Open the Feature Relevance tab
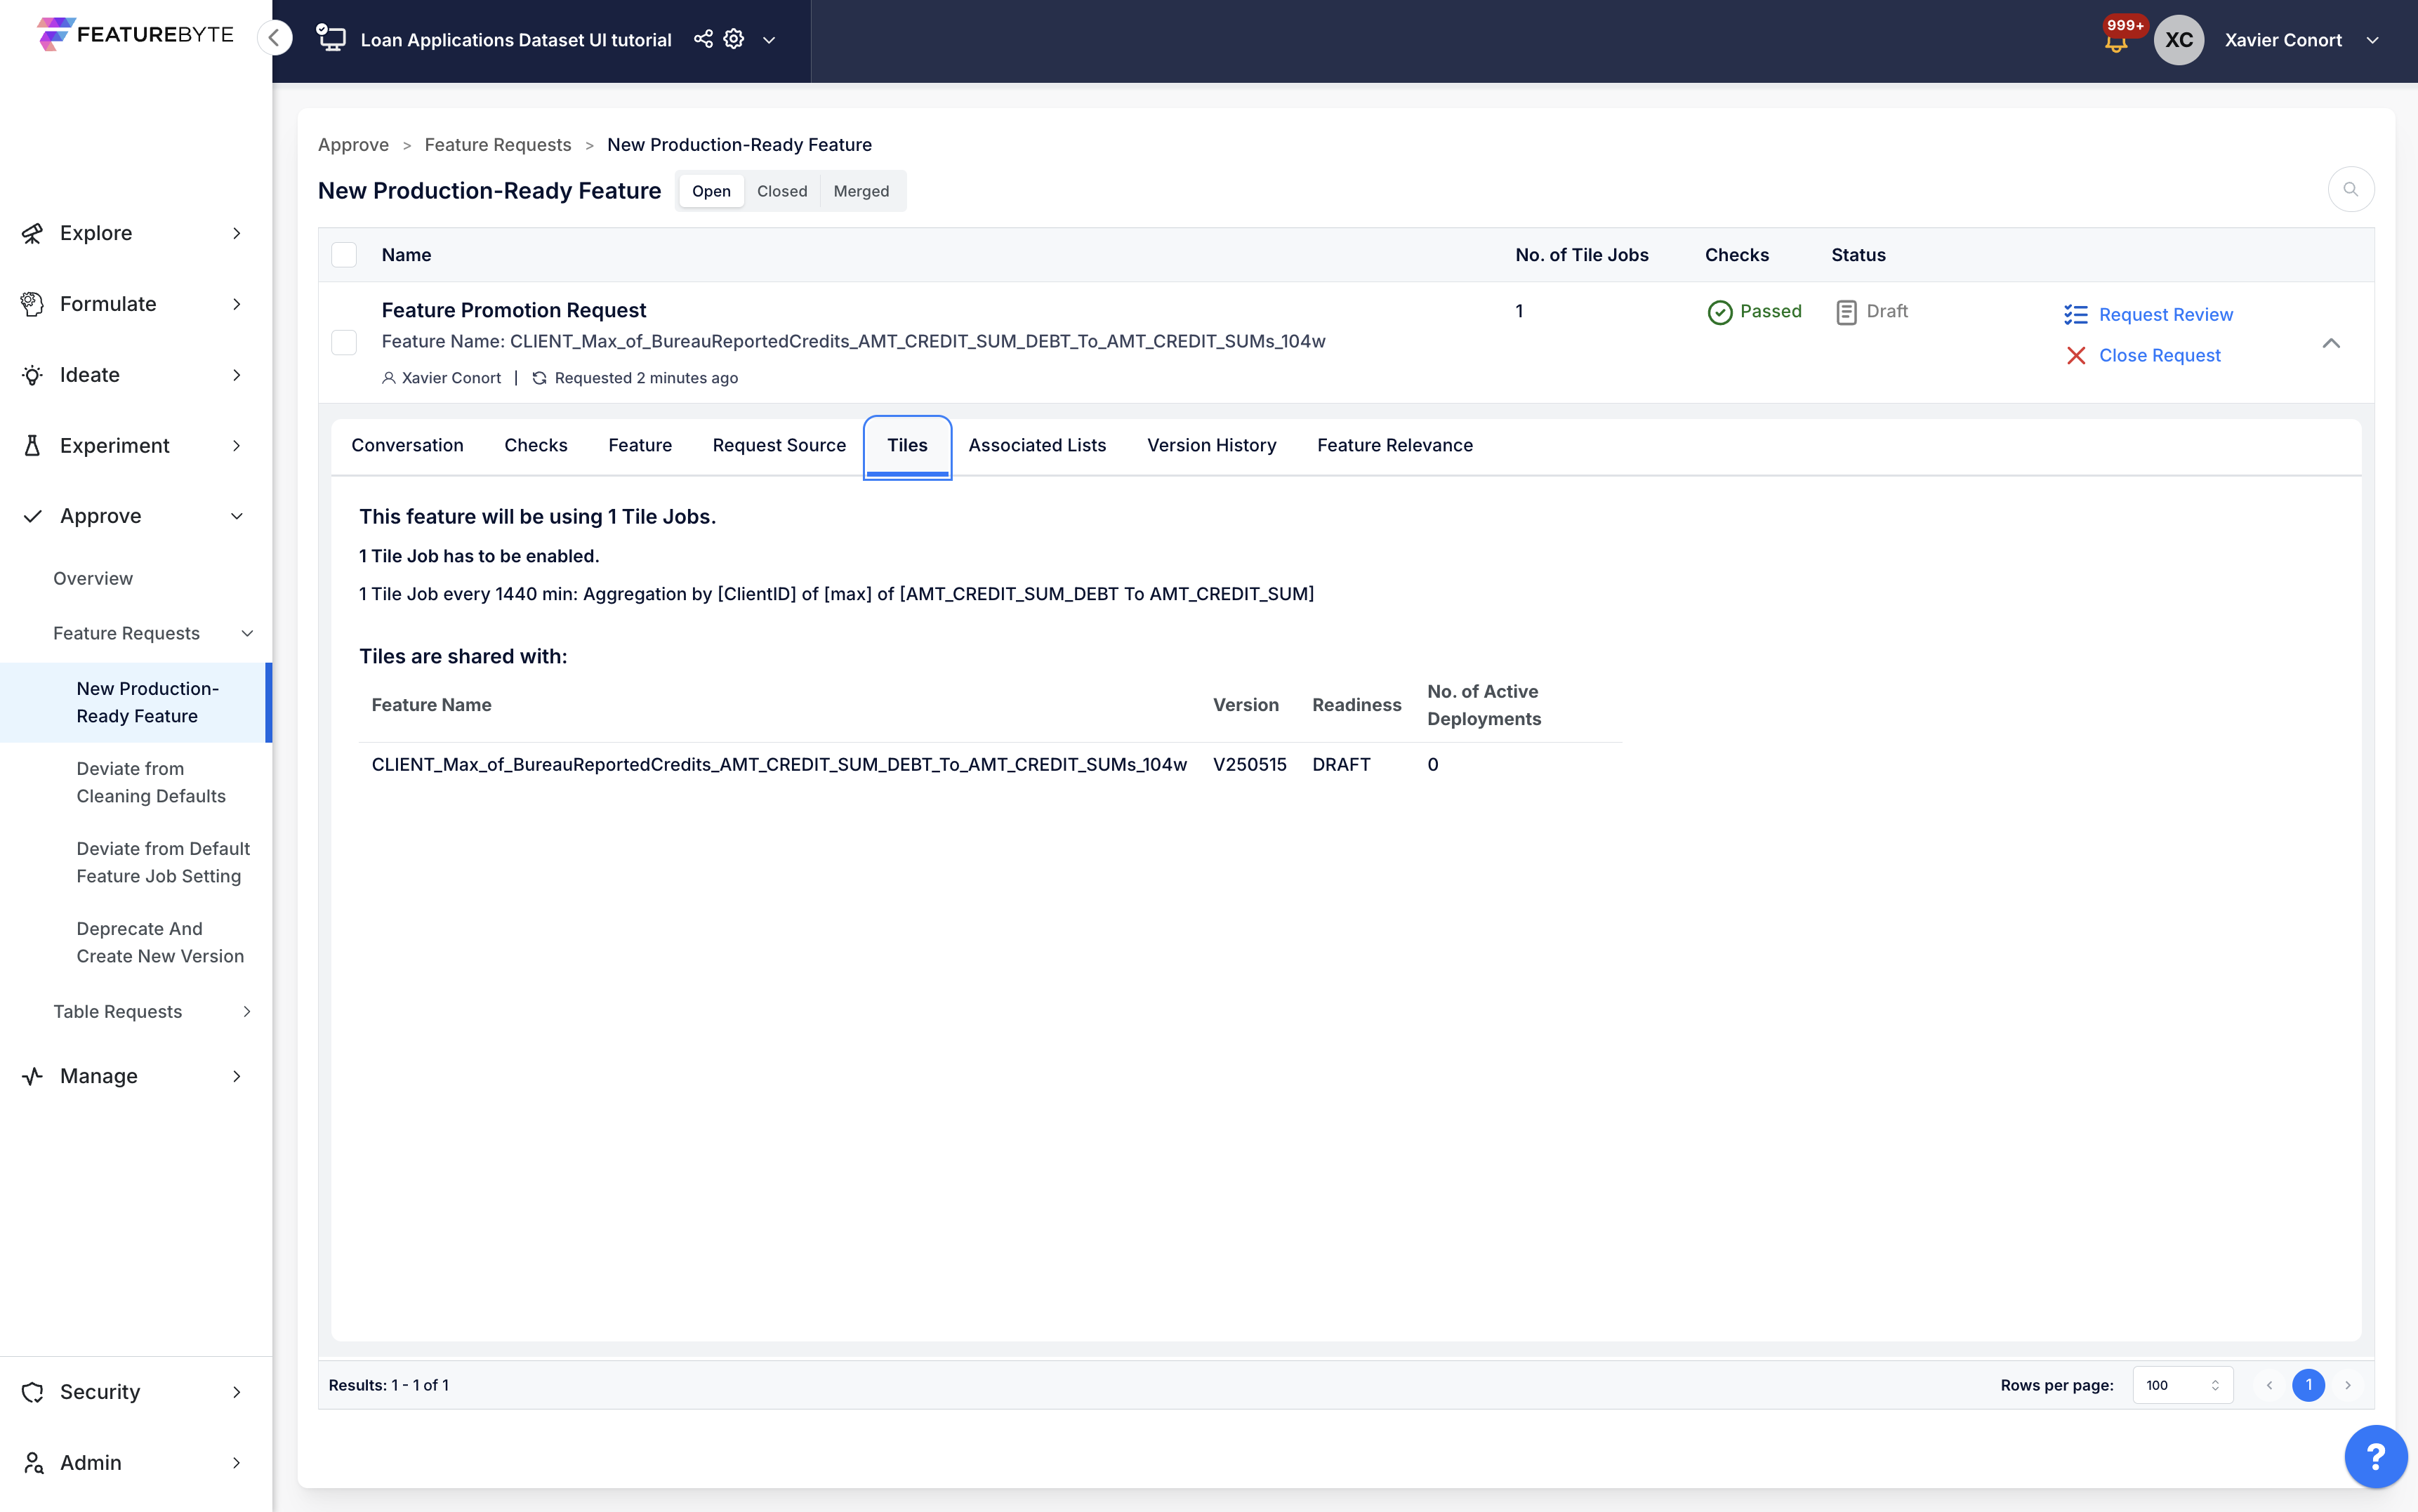The width and height of the screenshot is (2418, 1512). click(x=1394, y=445)
